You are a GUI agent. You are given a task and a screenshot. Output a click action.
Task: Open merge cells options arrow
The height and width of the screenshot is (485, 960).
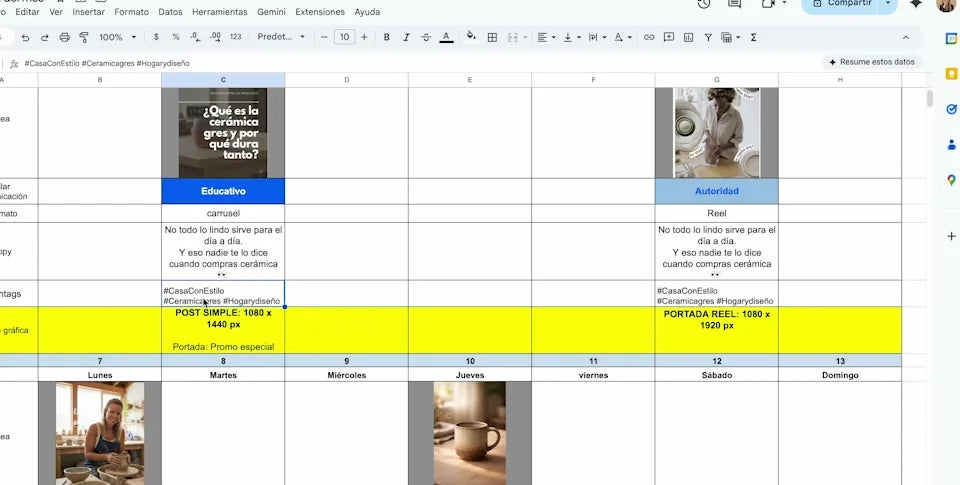pos(525,37)
